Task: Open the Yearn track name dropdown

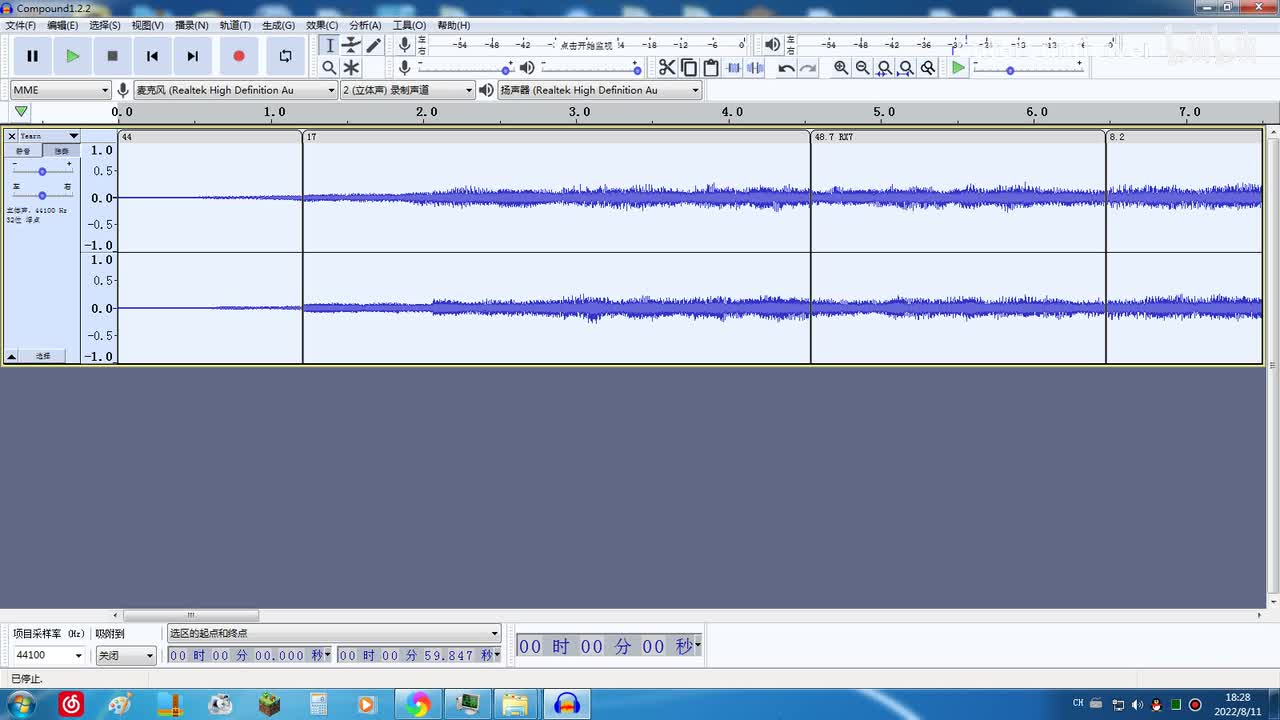Action: click(x=49, y=136)
